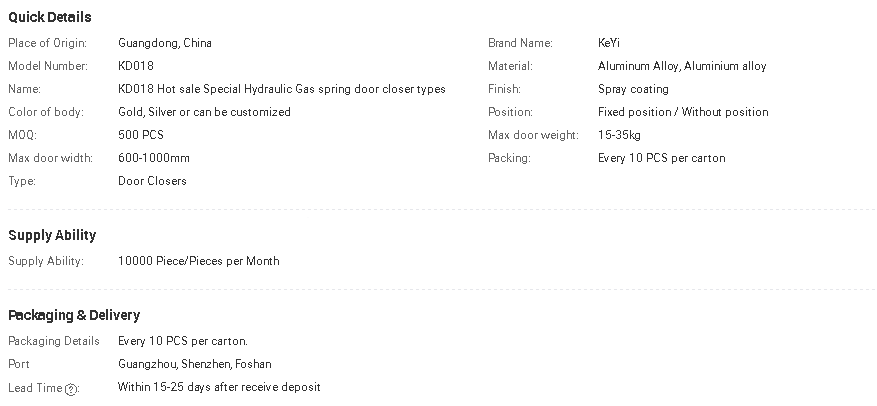
Task: Select the brand name value KeYi
Action: pos(610,43)
